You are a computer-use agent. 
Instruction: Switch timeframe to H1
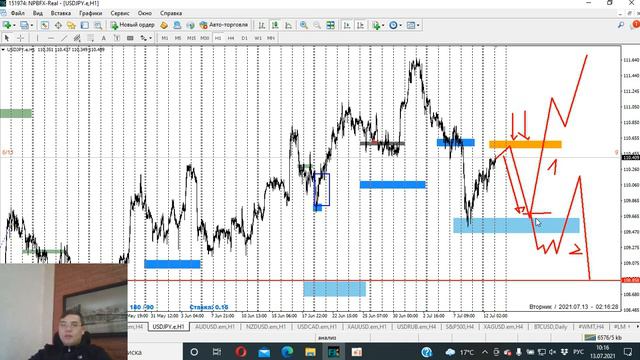[218, 38]
